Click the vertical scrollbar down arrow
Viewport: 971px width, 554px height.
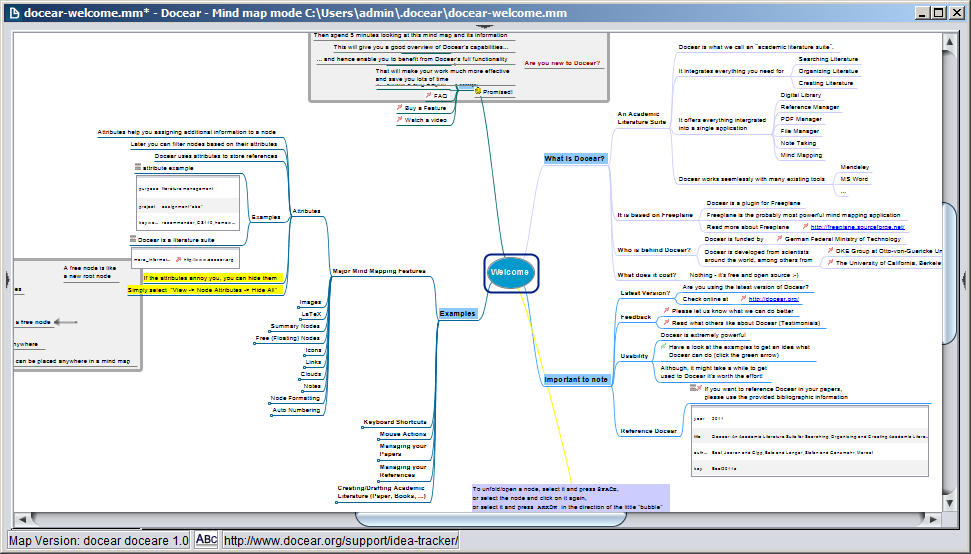pyautogui.click(x=950, y=504)
